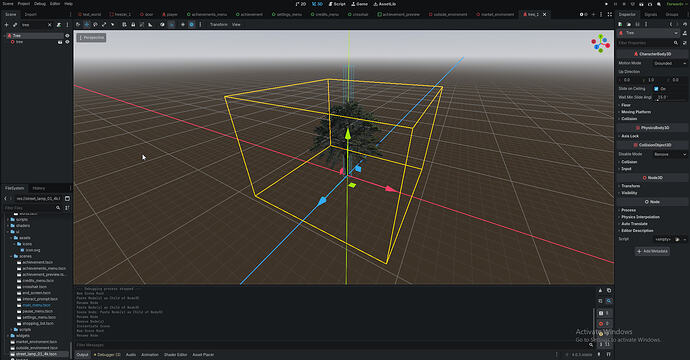Open the Shader Editor bottom panel
The height and width of the screenshot is (360, 690).
click(x=176, y=355)
